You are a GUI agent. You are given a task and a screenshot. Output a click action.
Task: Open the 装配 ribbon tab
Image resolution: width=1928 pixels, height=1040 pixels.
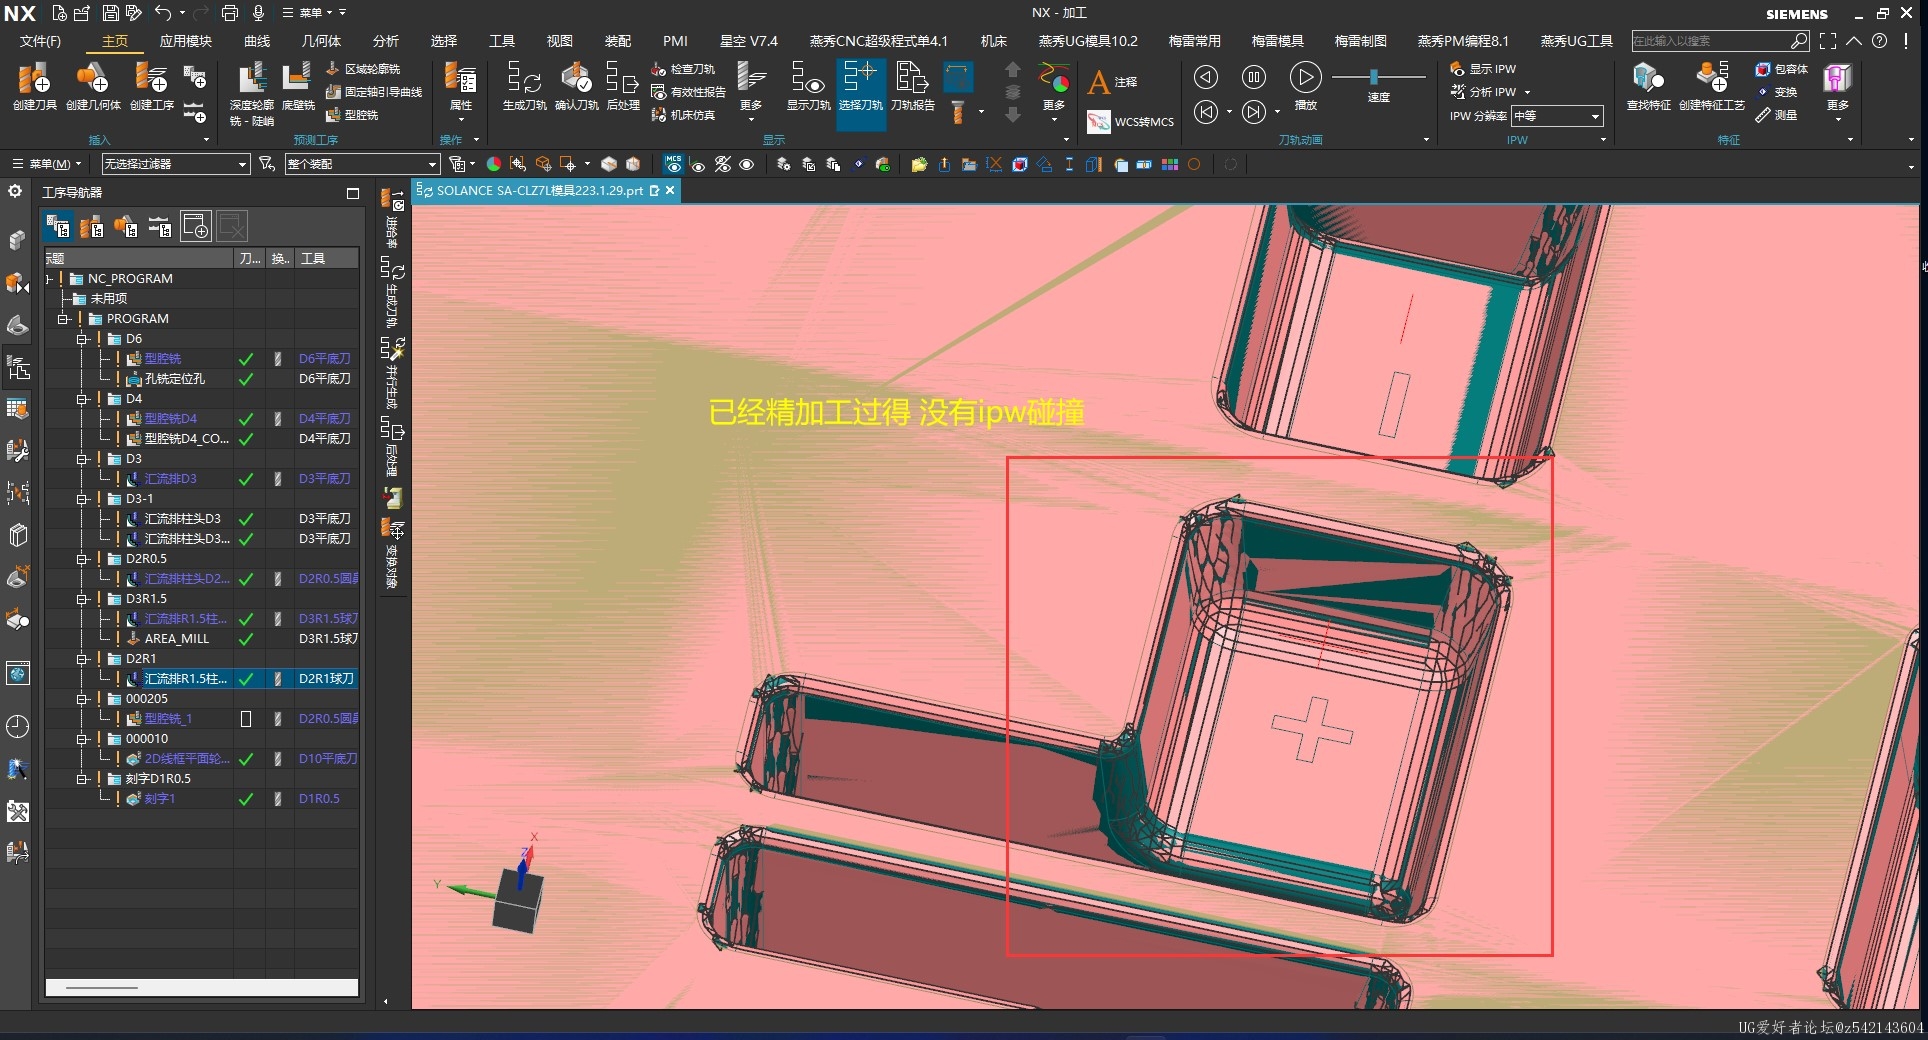(x=618, y=41)
